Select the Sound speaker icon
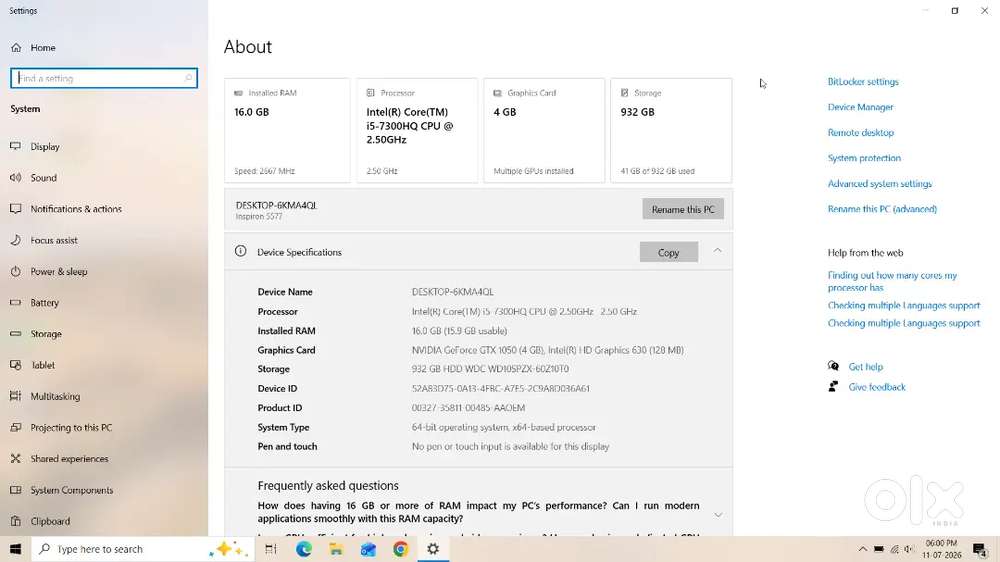This screenshot has height=562, width=1000. pos(16,177)
